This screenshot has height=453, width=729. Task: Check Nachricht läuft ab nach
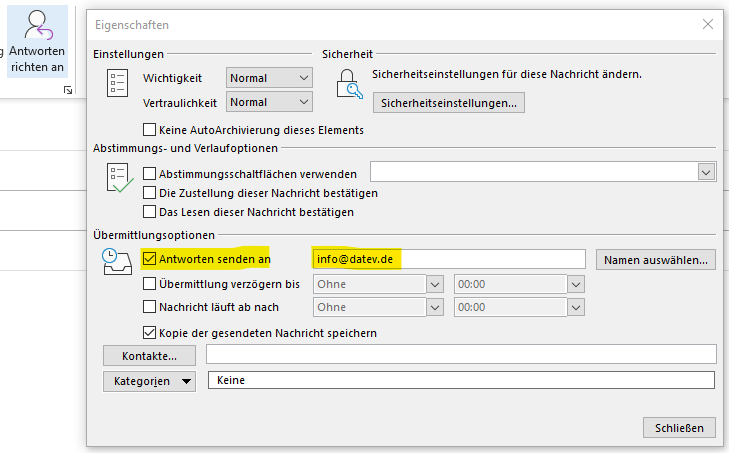pyautogui.click(x=149, y=307)
